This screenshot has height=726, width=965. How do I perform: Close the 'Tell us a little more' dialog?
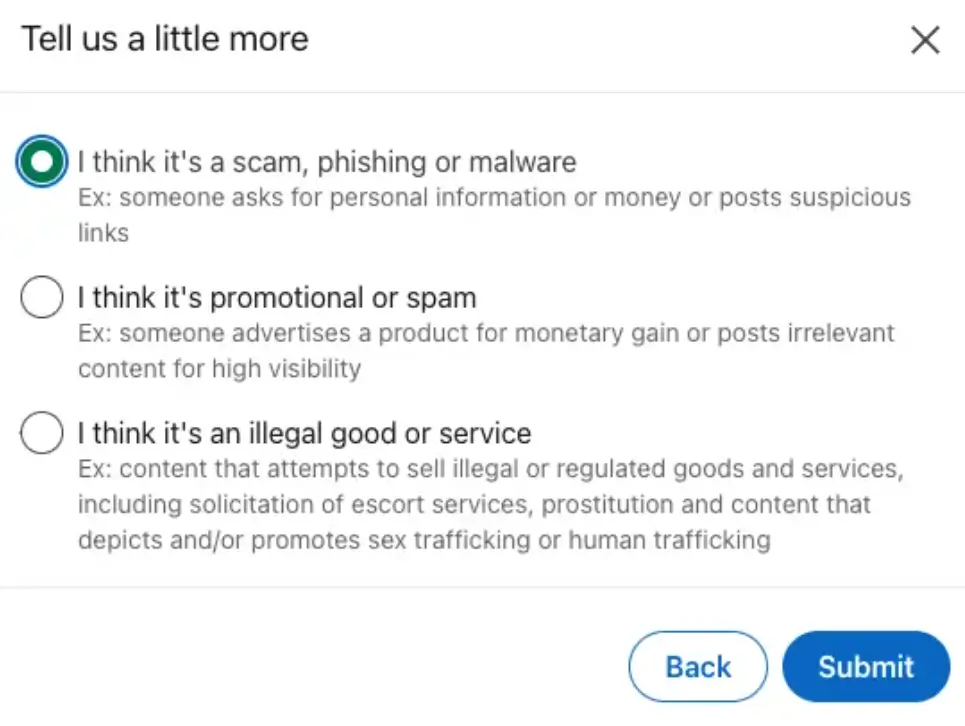click(925, 40)
